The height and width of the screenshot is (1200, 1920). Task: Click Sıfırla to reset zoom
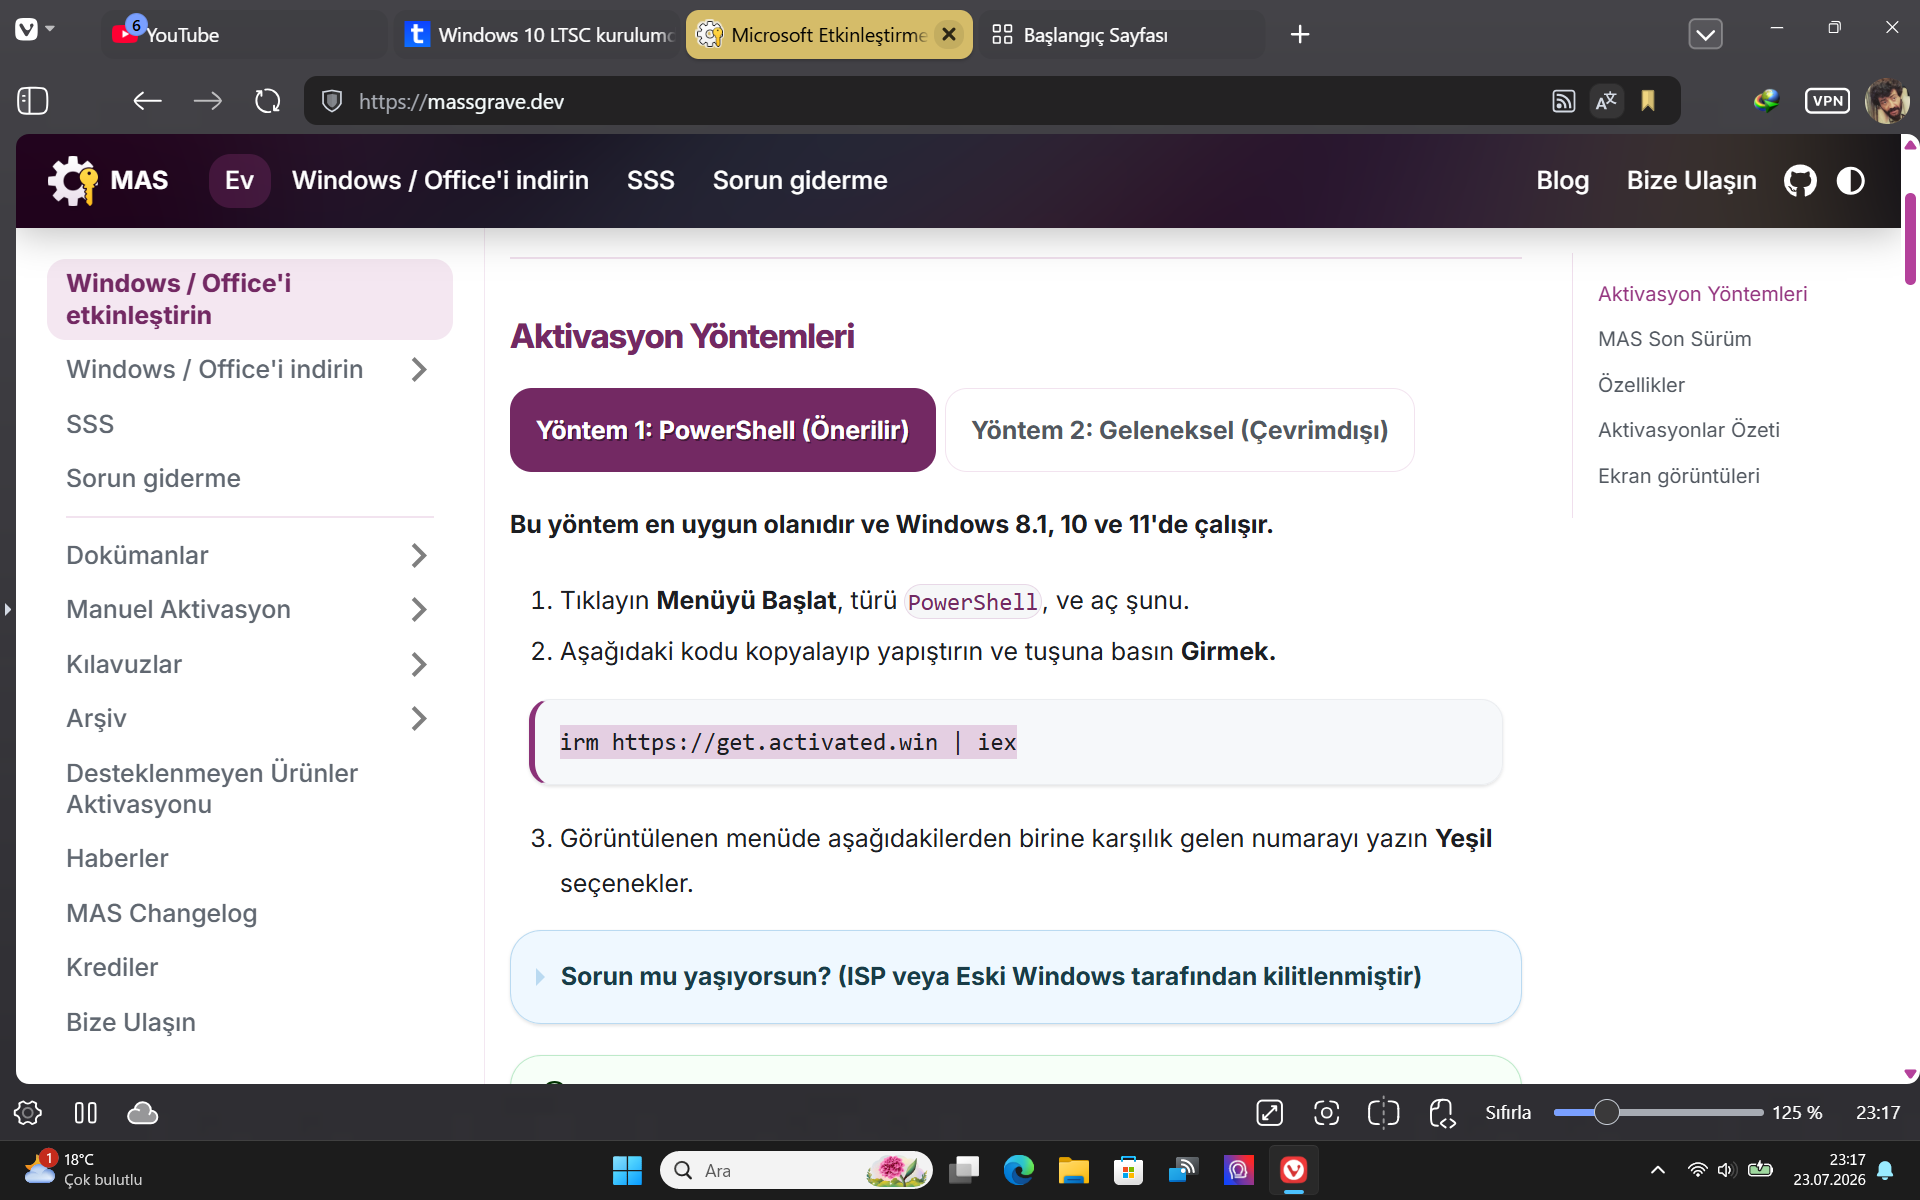click(x=1508, y=1113)
